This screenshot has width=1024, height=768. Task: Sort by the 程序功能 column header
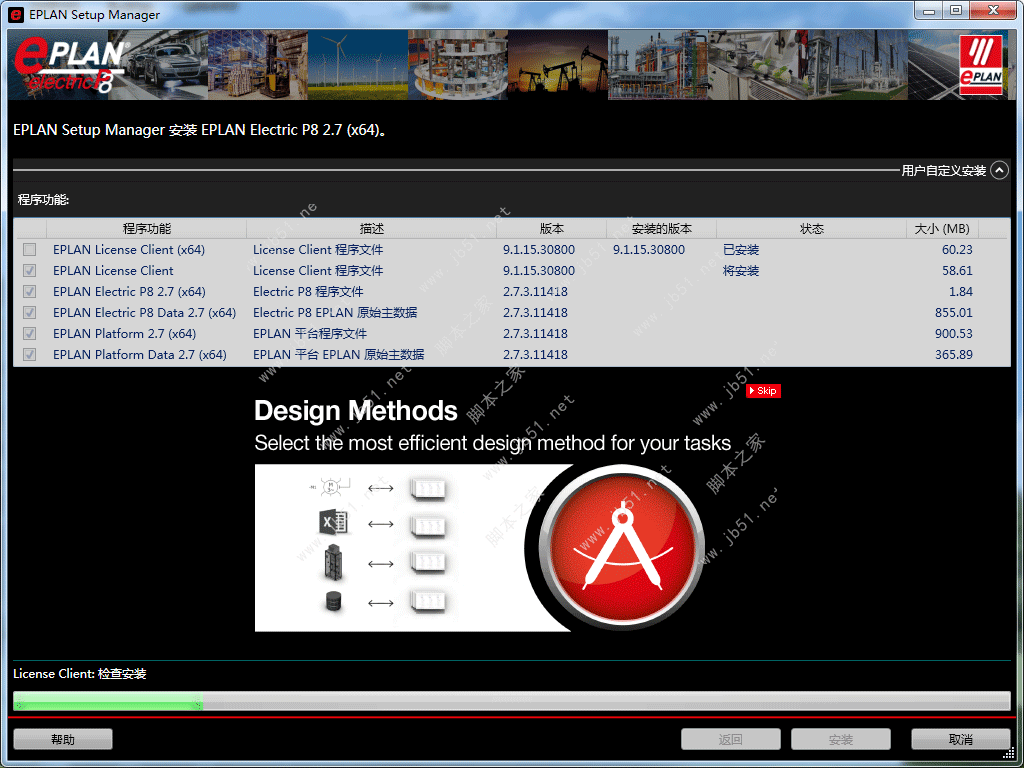[147, 229]
